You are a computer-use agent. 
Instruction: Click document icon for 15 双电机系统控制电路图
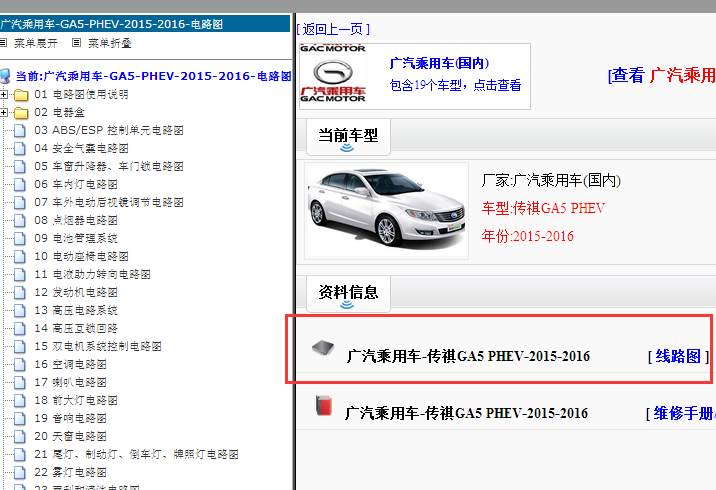[x=20, y=347]
